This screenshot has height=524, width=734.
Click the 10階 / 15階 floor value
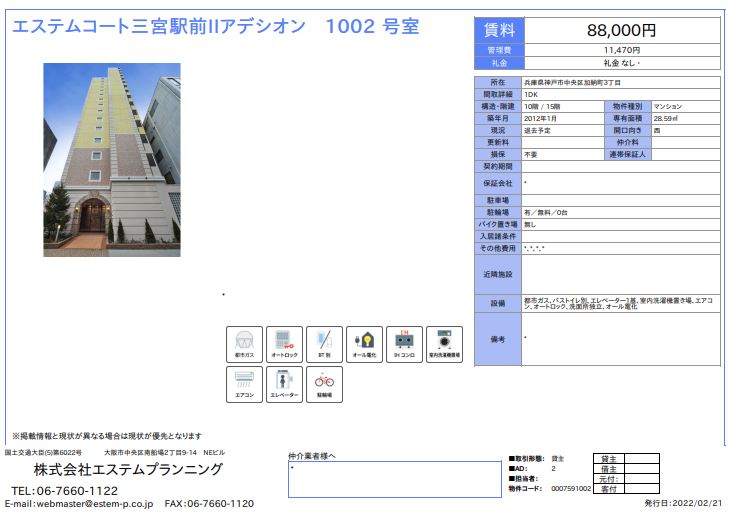pos(542,107)
